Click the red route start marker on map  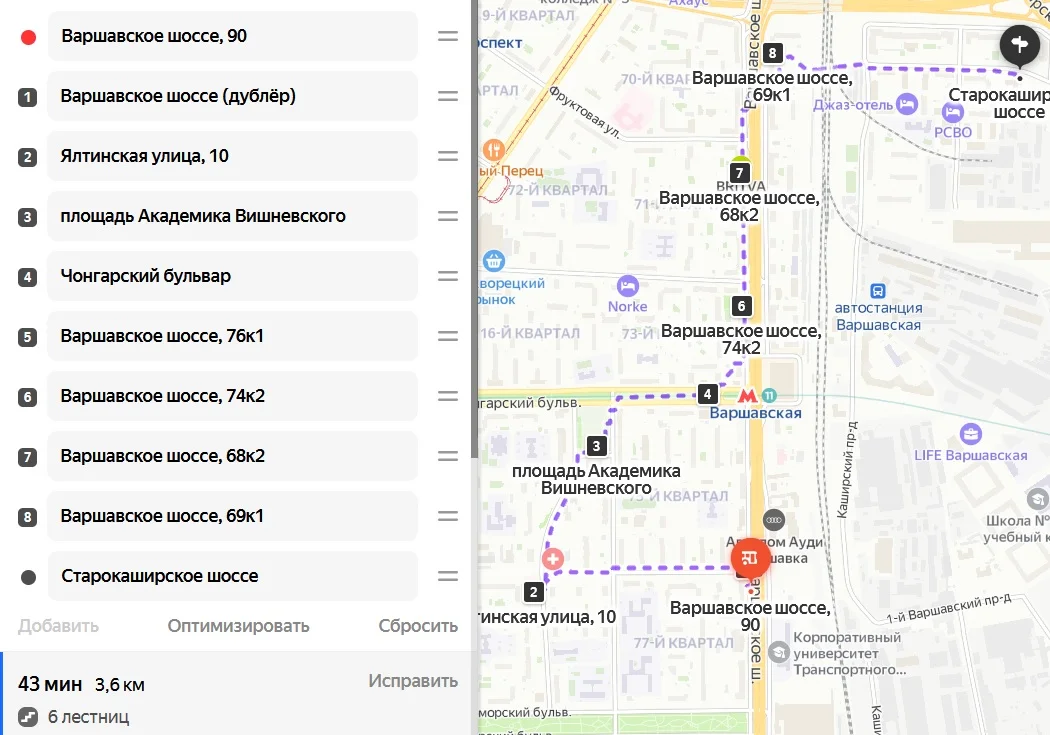tap(750, 558)
